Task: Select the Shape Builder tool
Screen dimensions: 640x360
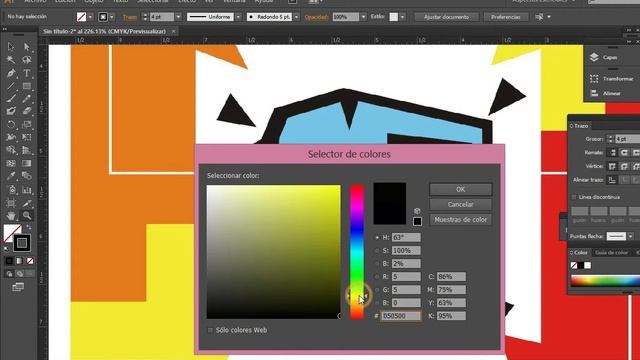Action: (x=11, y=150)
